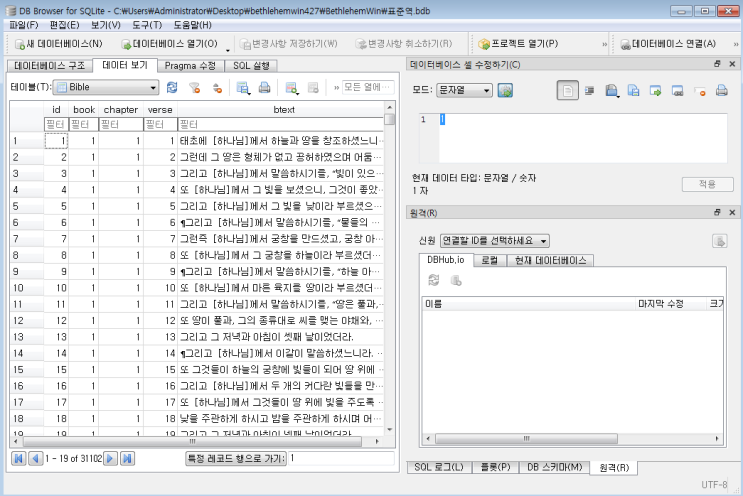This screenshot has width=743, height=496.
Task: Click the greyed Write Changes (변경사항 저장하기) icon
Action: click(x=245, y=44)
